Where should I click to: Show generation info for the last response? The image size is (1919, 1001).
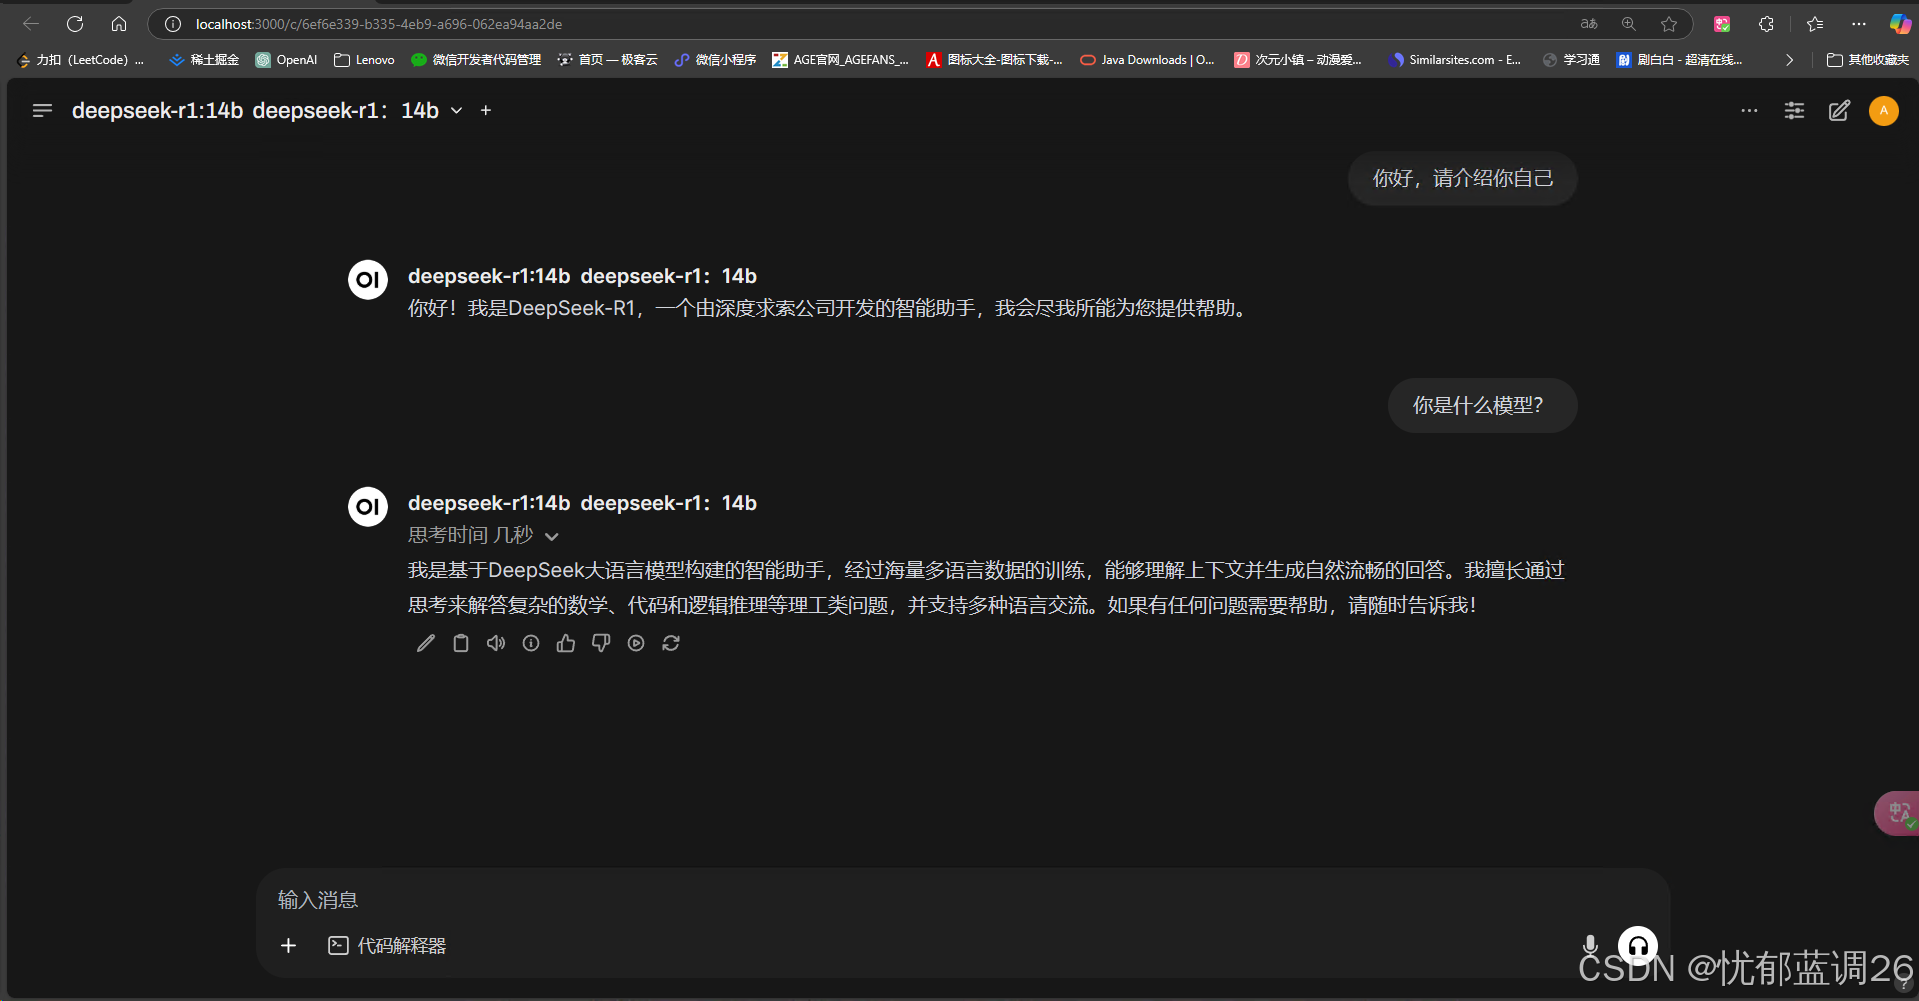(531, 643)
